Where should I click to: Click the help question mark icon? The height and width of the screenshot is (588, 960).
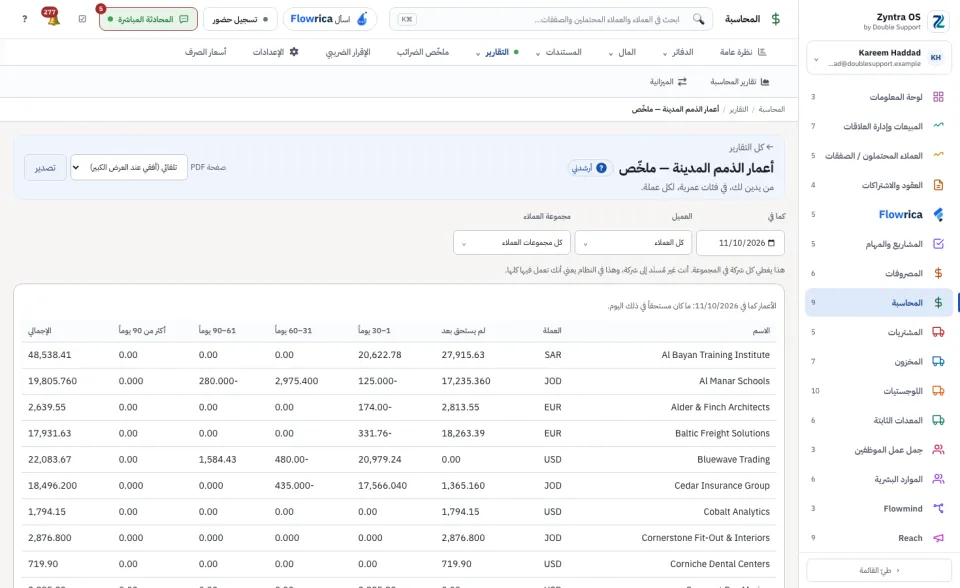24,19
